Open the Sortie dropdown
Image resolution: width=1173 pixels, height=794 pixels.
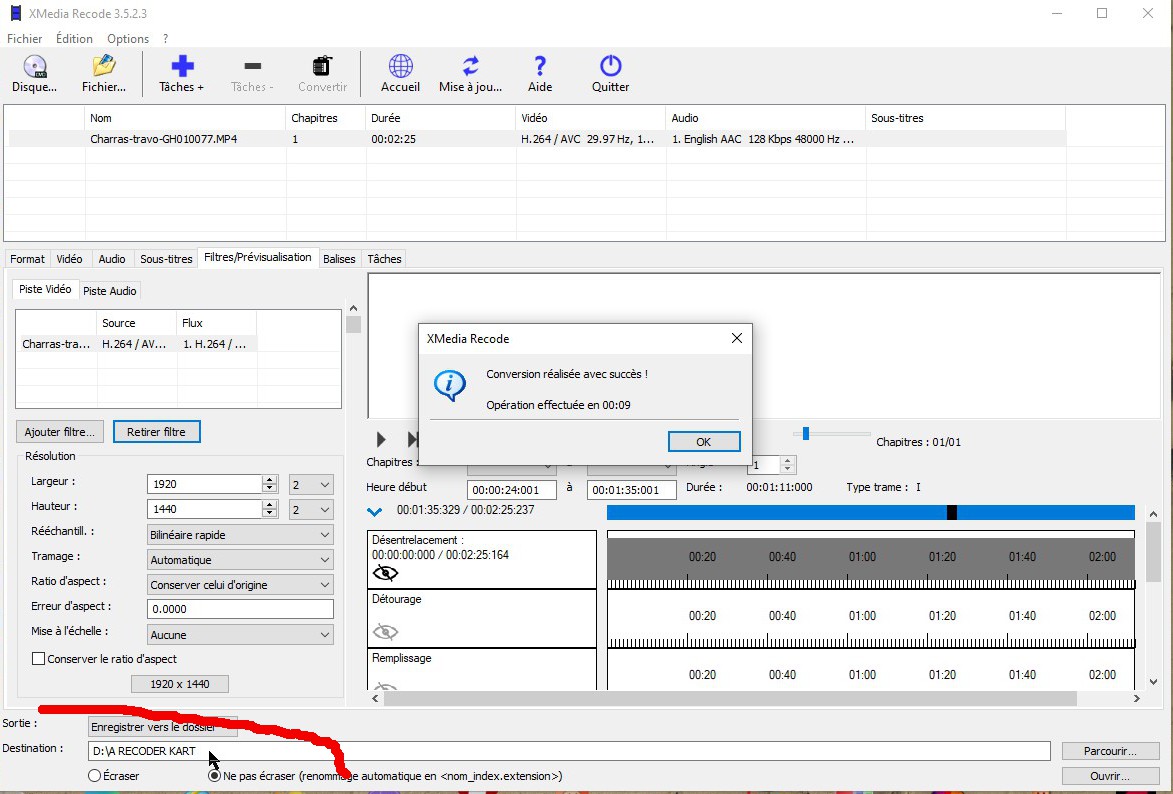pyautogui.click(x=163, y=727)
